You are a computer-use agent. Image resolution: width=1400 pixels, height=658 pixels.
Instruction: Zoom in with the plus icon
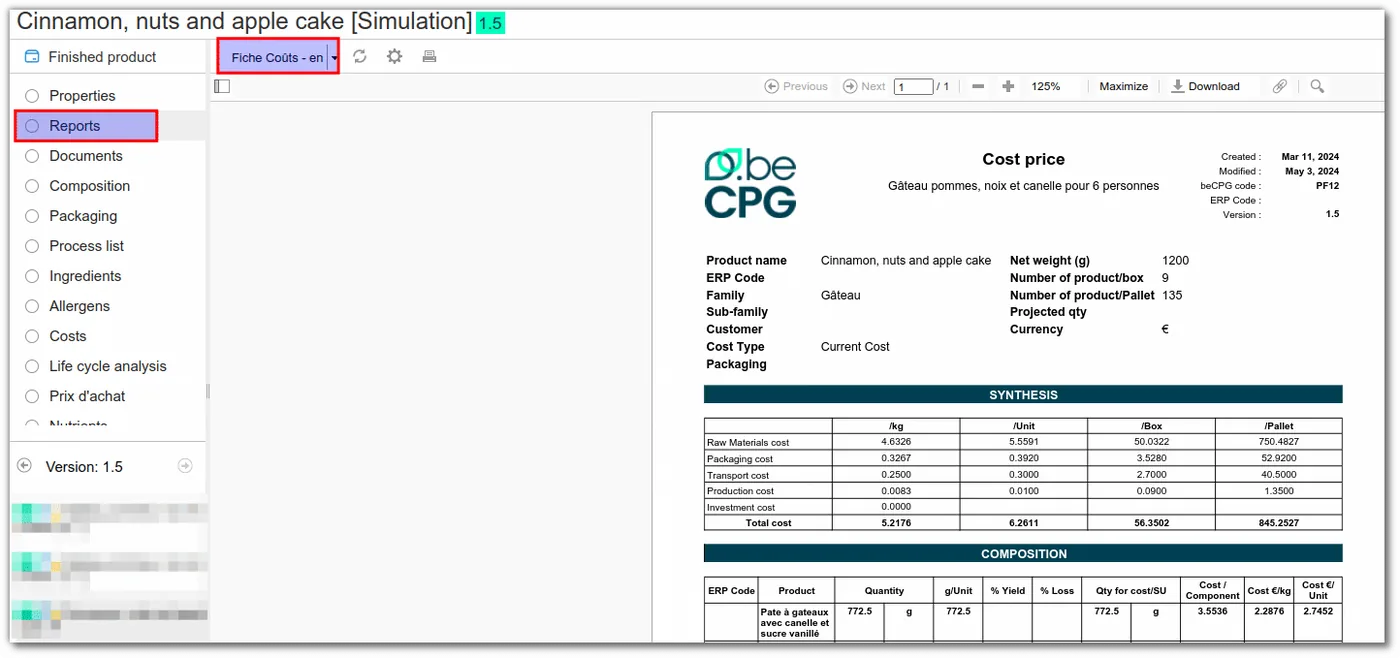tap(1008, 87)
